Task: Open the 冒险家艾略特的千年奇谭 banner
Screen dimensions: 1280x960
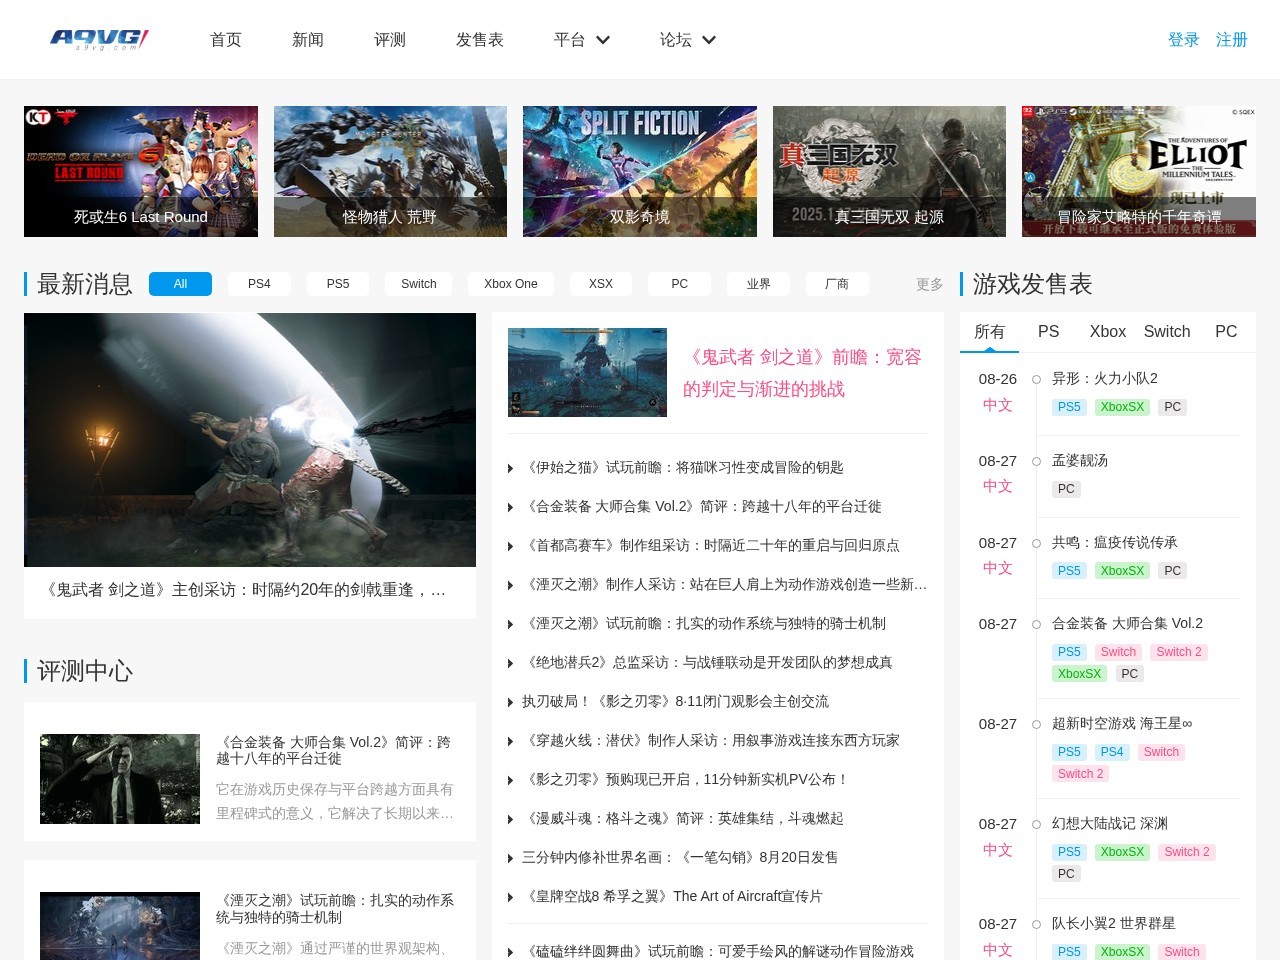Action: (1139, 171)
